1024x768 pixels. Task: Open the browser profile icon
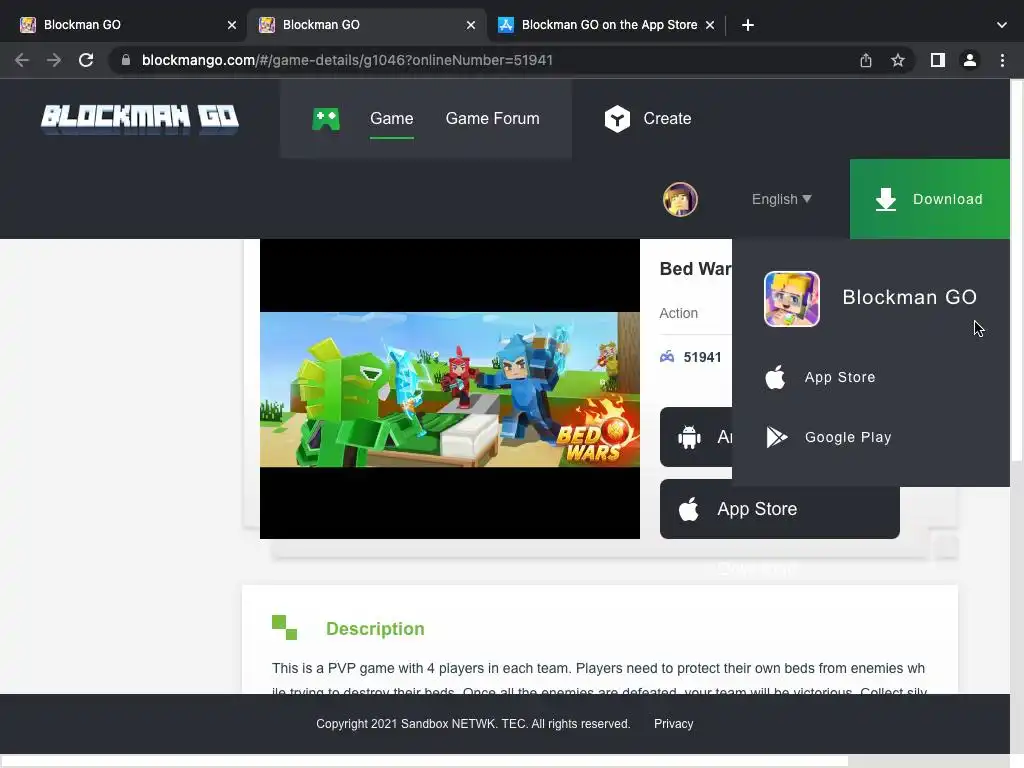[970, 60]
